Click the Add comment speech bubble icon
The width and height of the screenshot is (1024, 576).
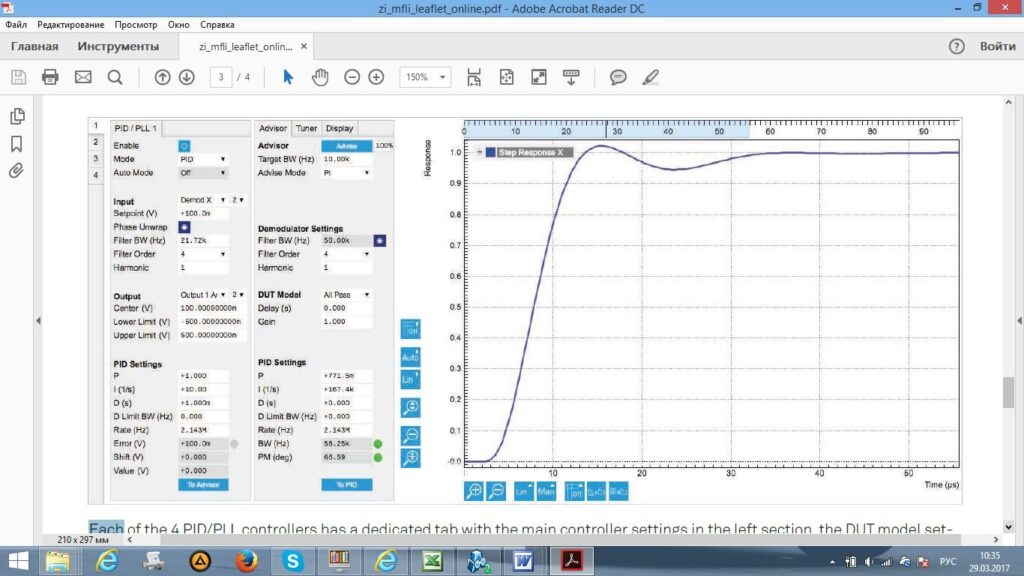(619, 77)
